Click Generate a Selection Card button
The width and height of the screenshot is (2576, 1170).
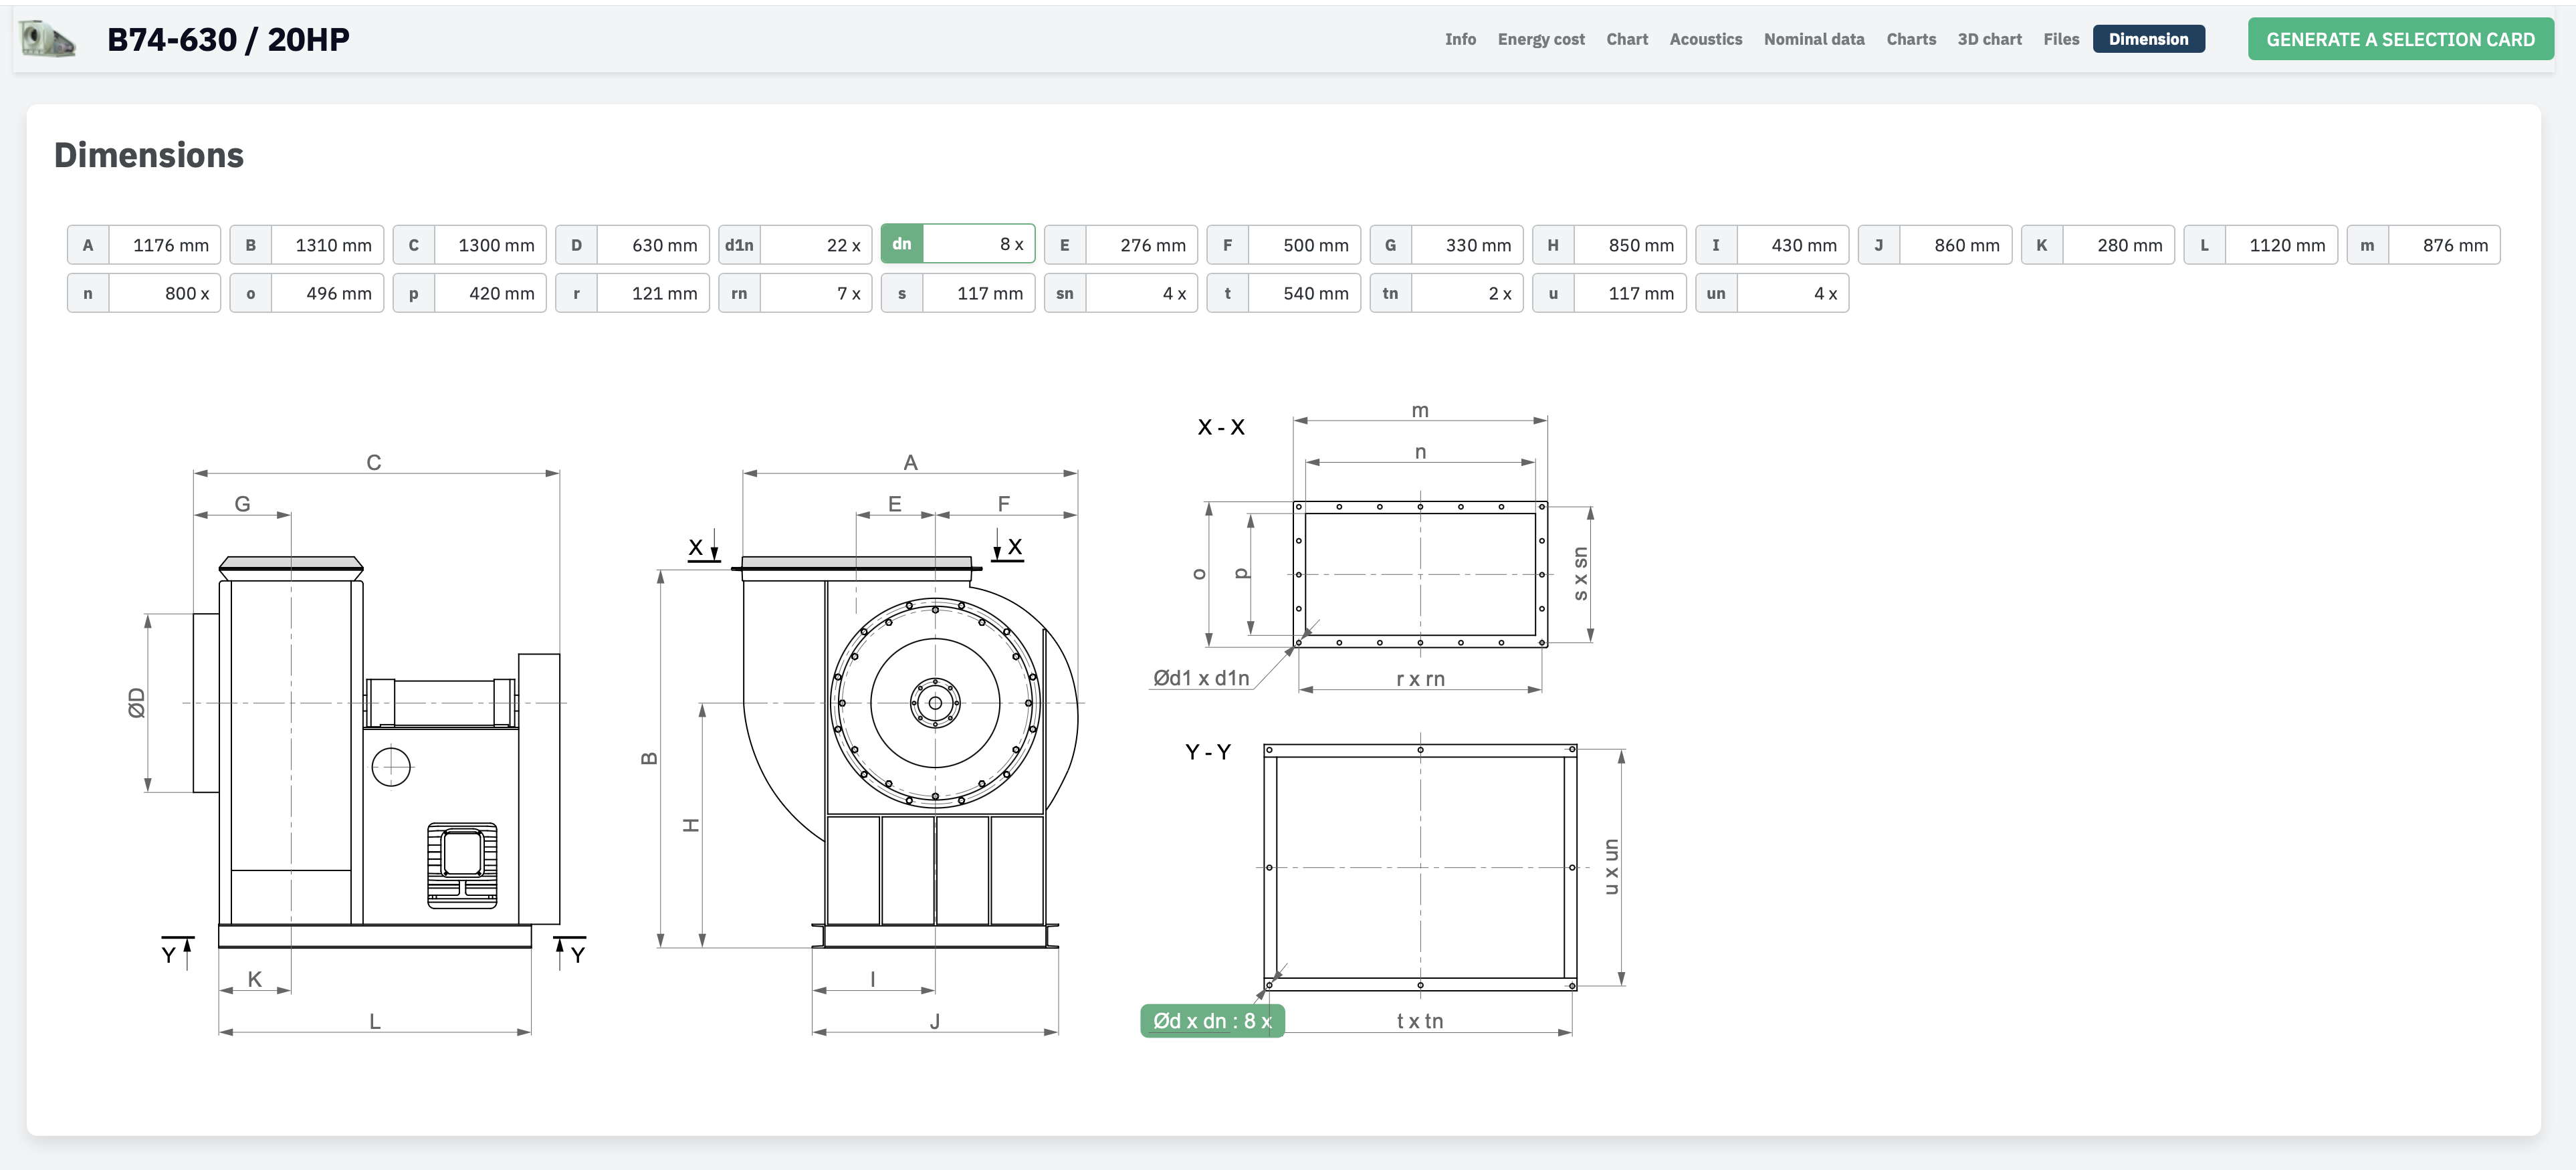click(2400, 39)
